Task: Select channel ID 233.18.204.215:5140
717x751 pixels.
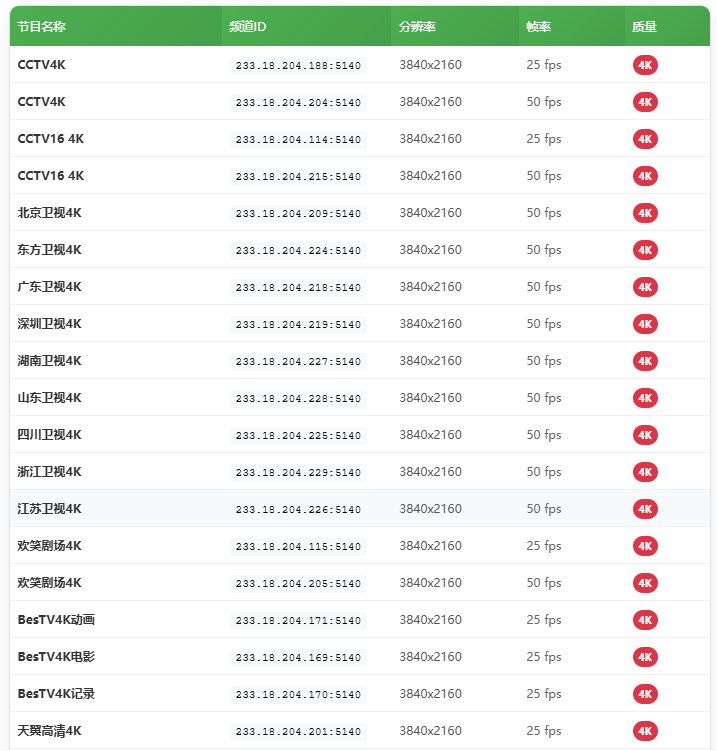Action: 298,177
